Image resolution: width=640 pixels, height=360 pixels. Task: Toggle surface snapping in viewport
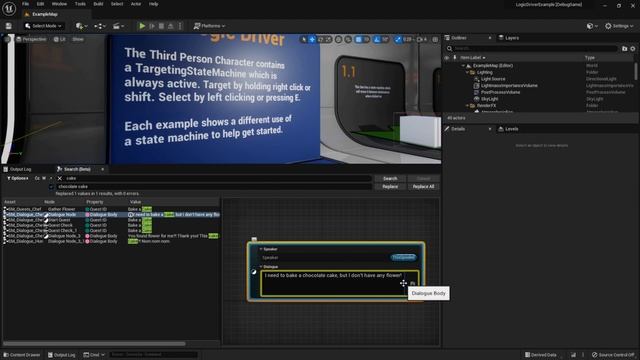[348, 39]
